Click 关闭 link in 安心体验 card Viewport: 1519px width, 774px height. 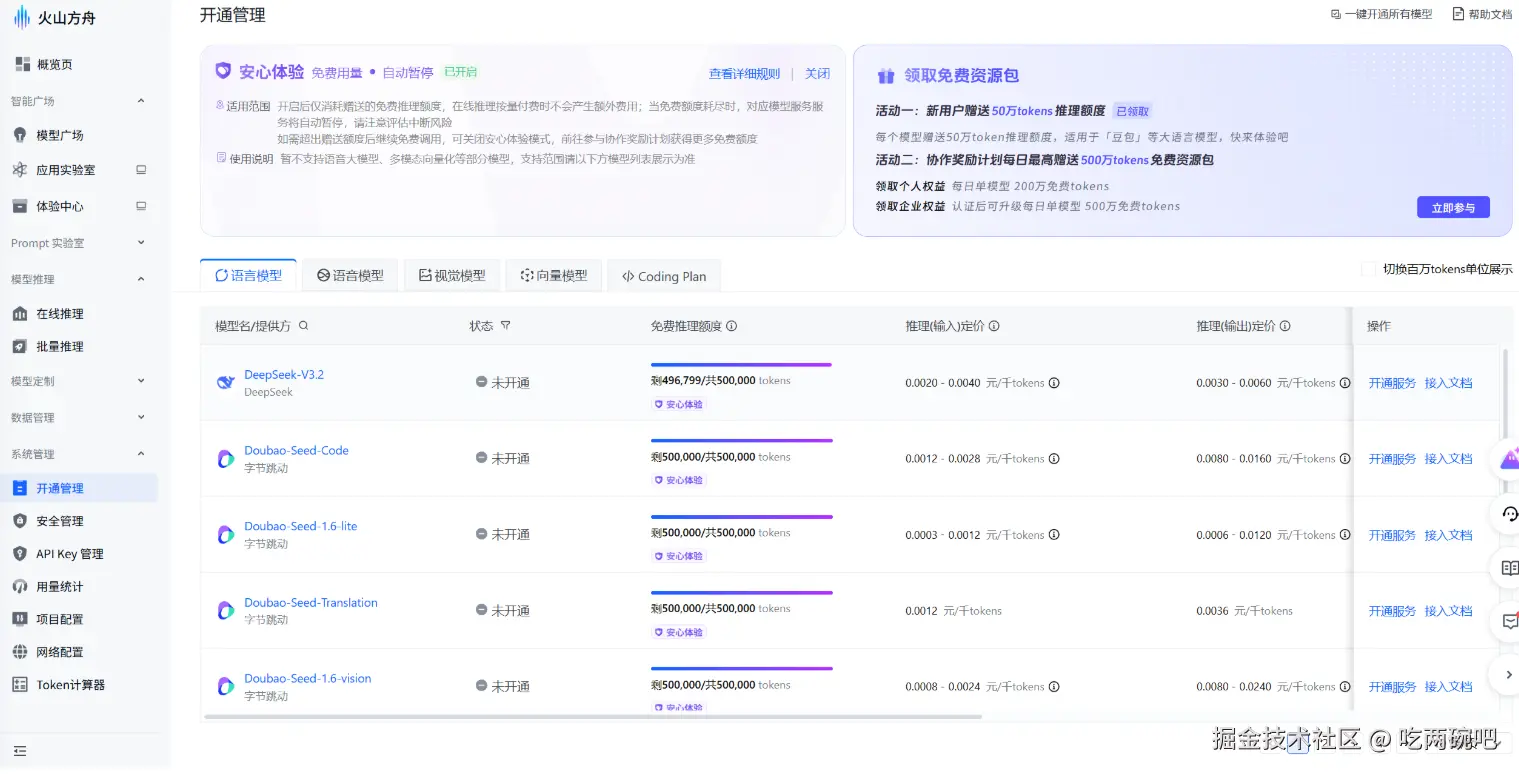[x=817, y=74]
